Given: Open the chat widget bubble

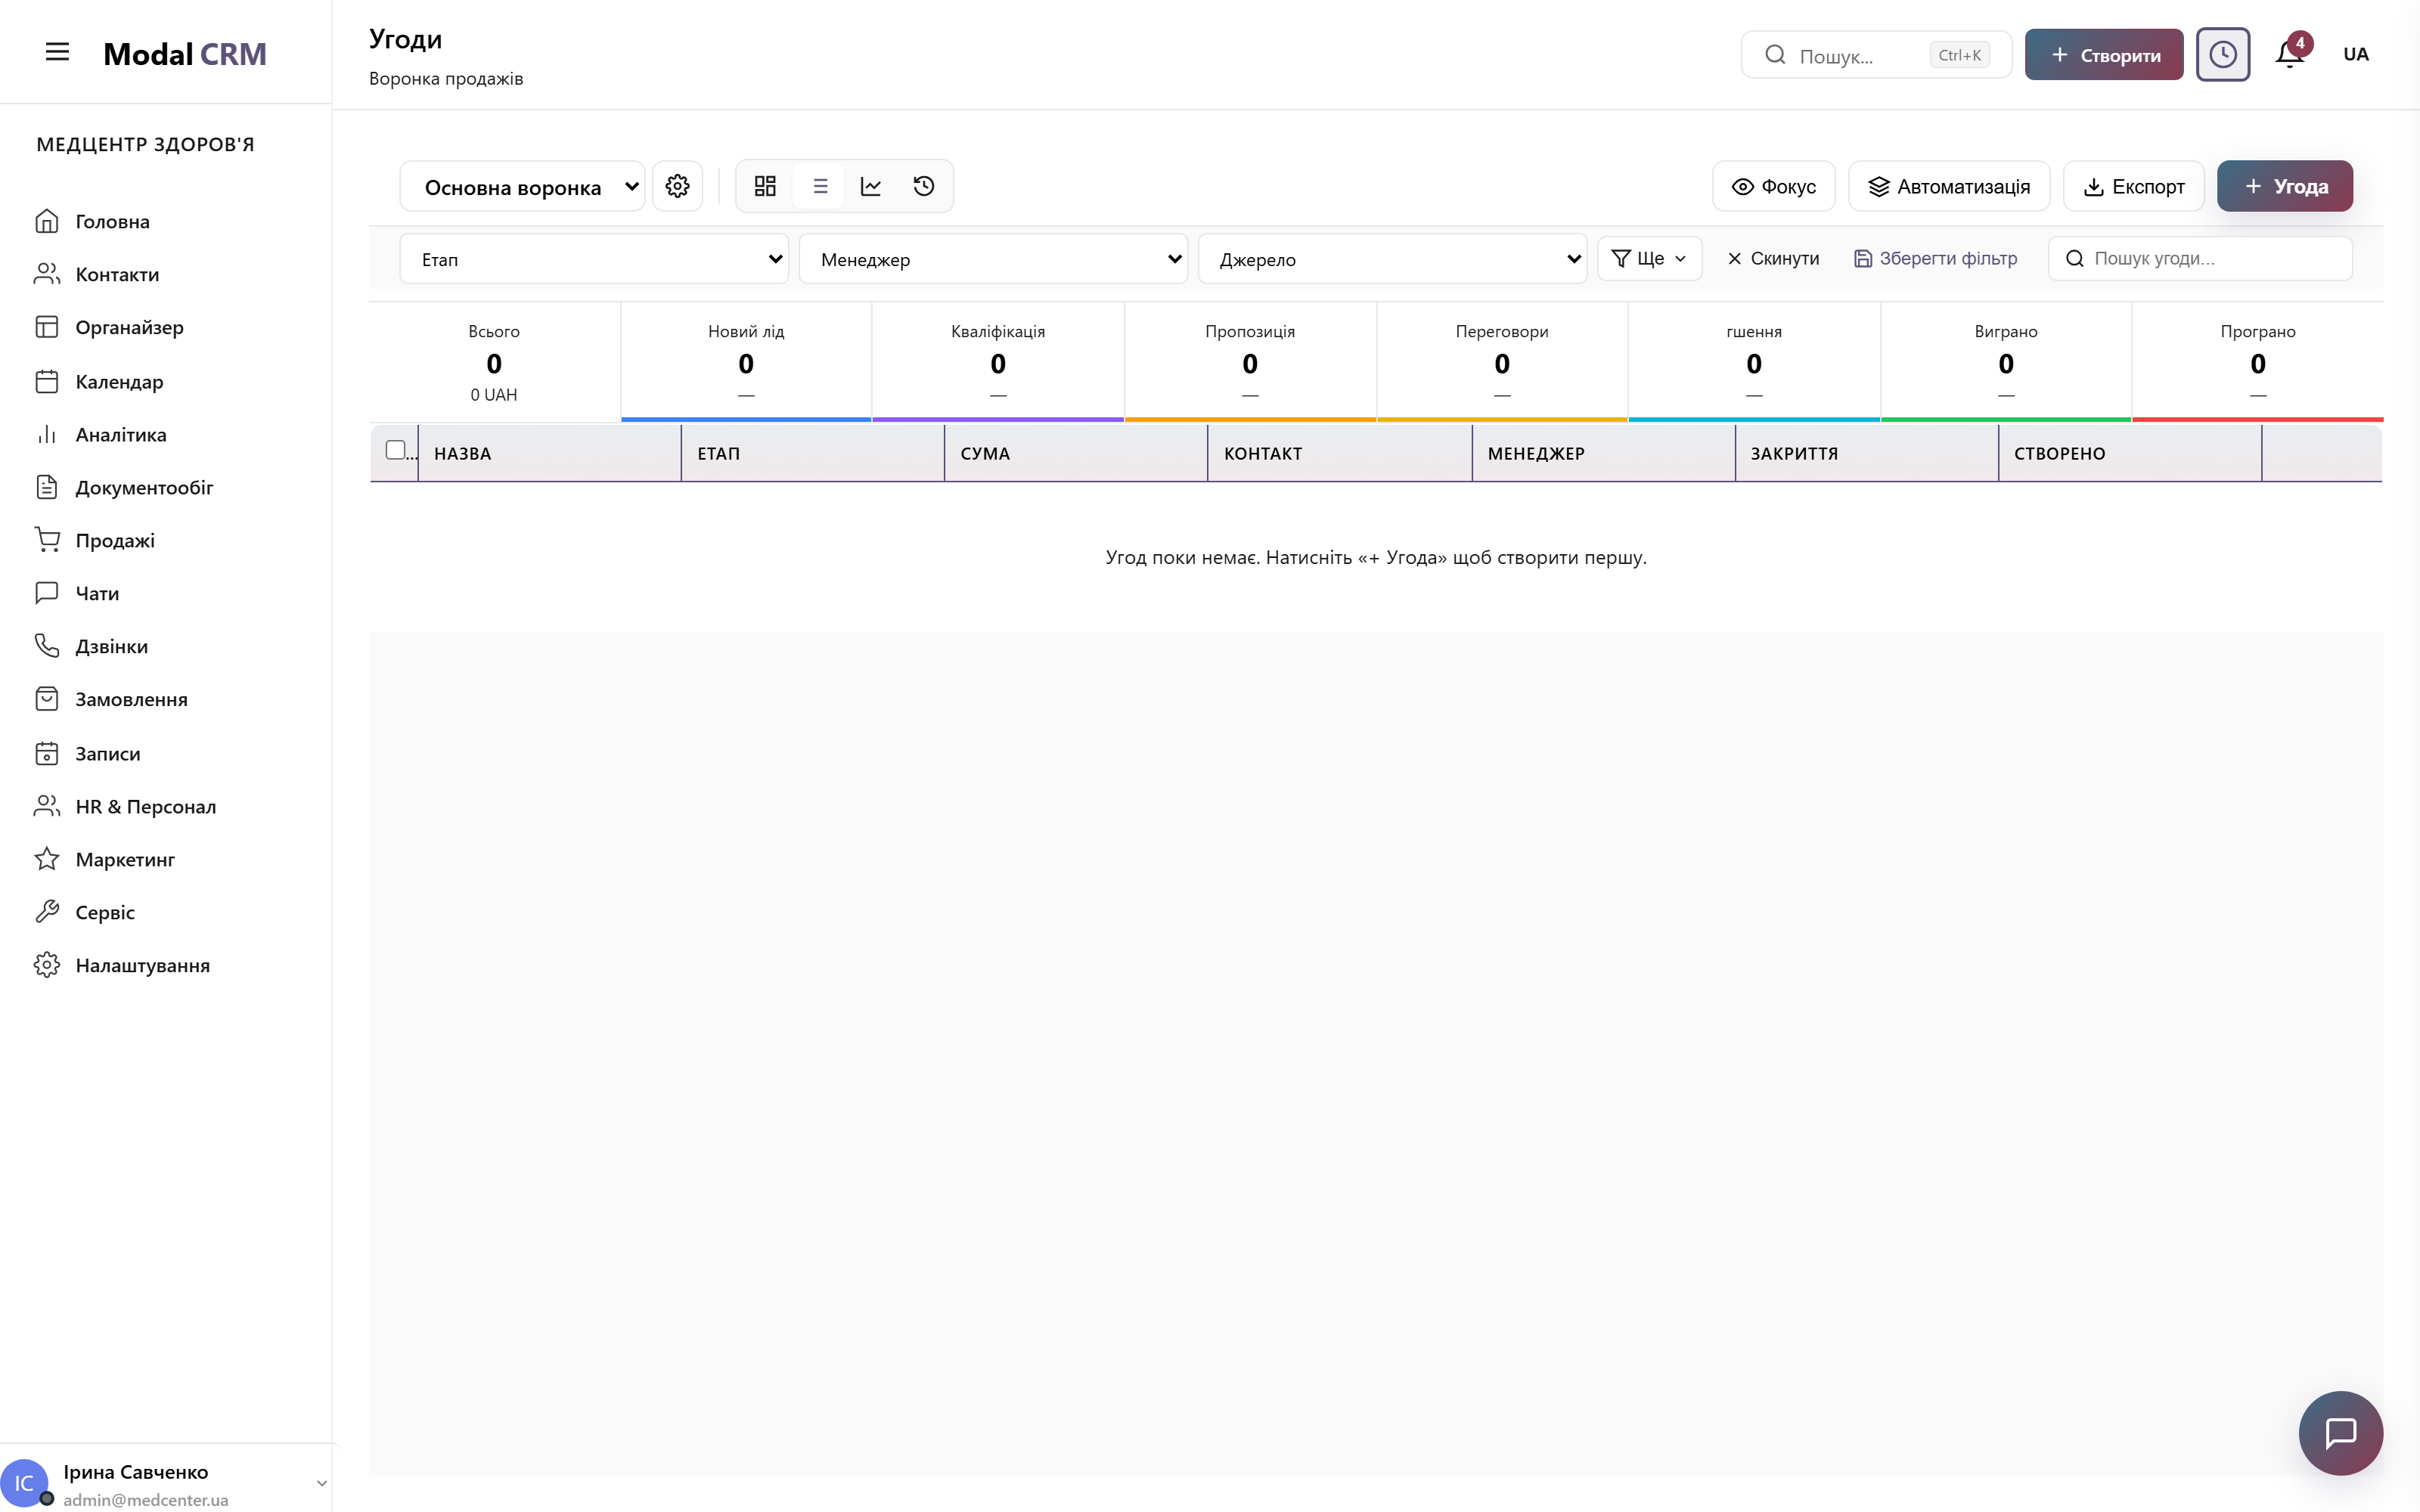Looking at the screenshot, I should [2340, 1433].
